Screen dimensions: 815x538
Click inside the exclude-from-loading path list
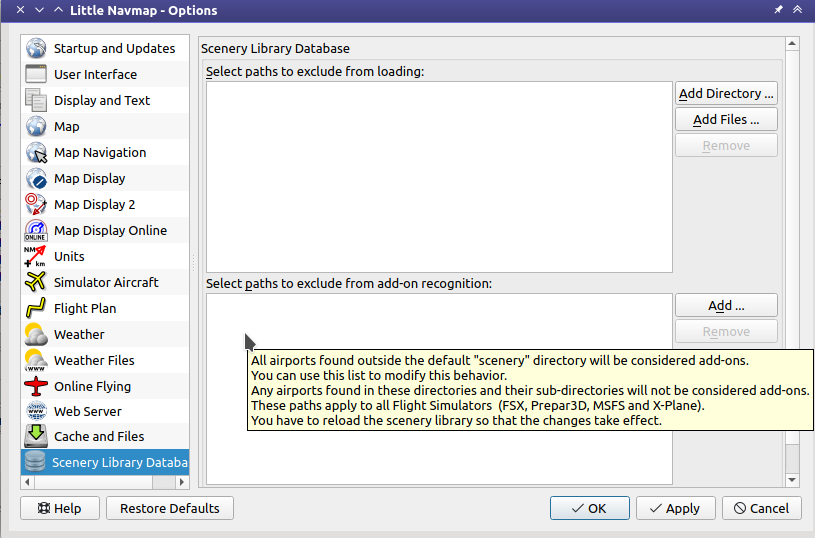pos(439,177)
